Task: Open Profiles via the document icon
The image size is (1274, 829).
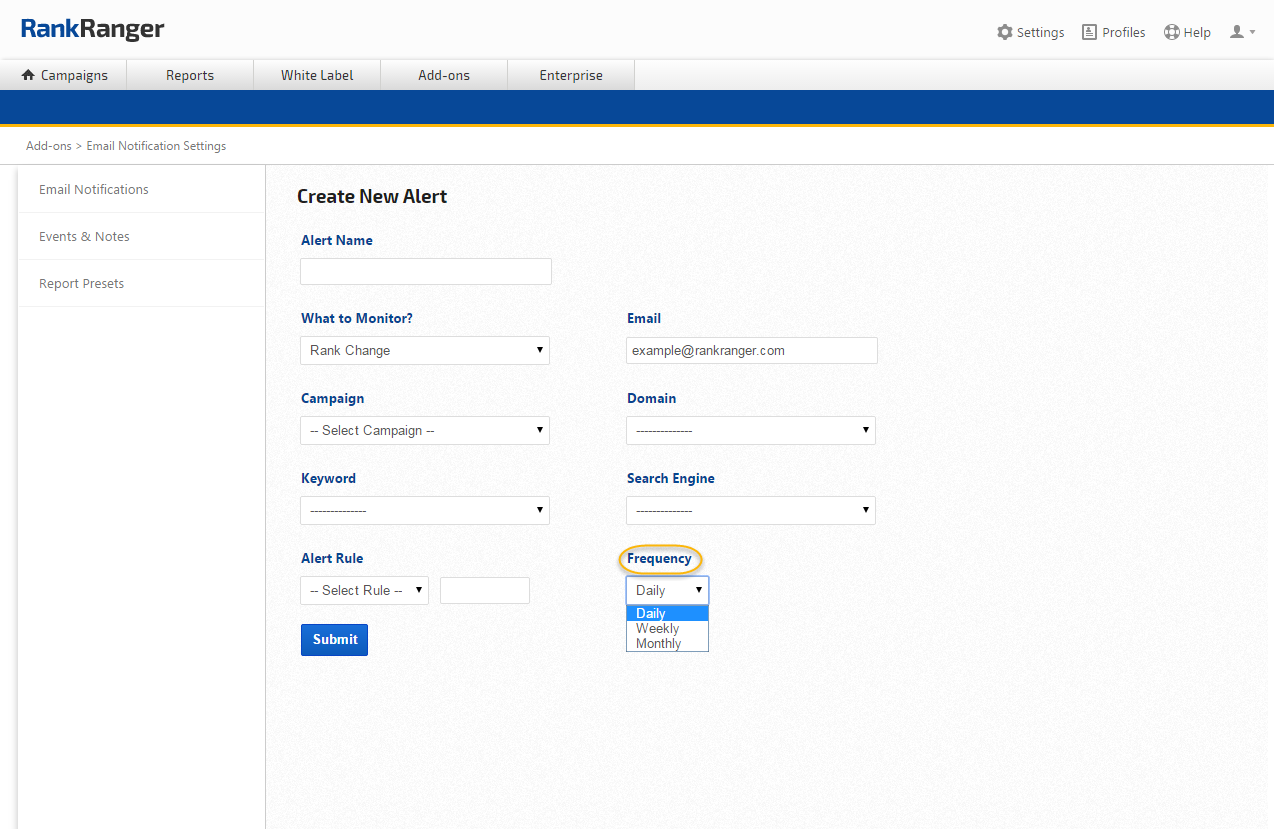Action: (1089, 32)
